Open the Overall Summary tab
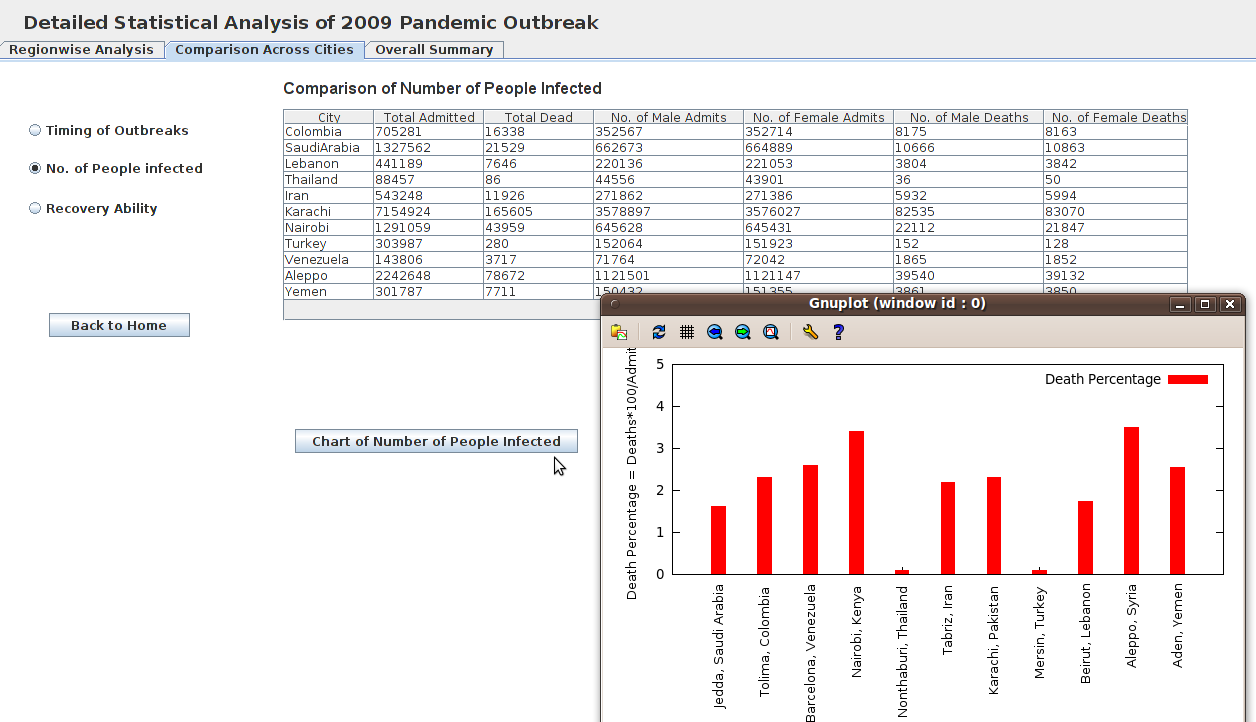1256x722 pixels. pos(434,50)
